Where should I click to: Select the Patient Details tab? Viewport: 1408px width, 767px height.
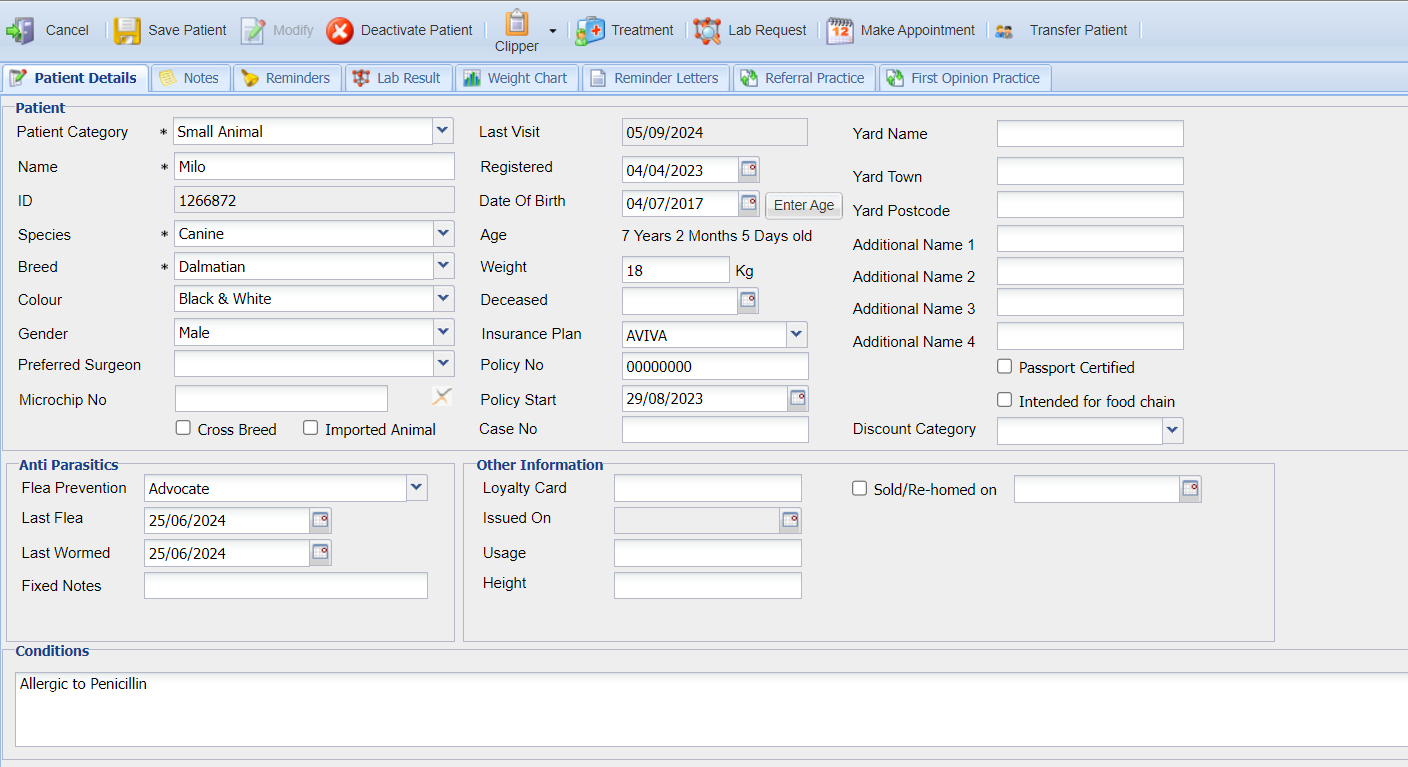pyautogui.click(x=75, y=78)
